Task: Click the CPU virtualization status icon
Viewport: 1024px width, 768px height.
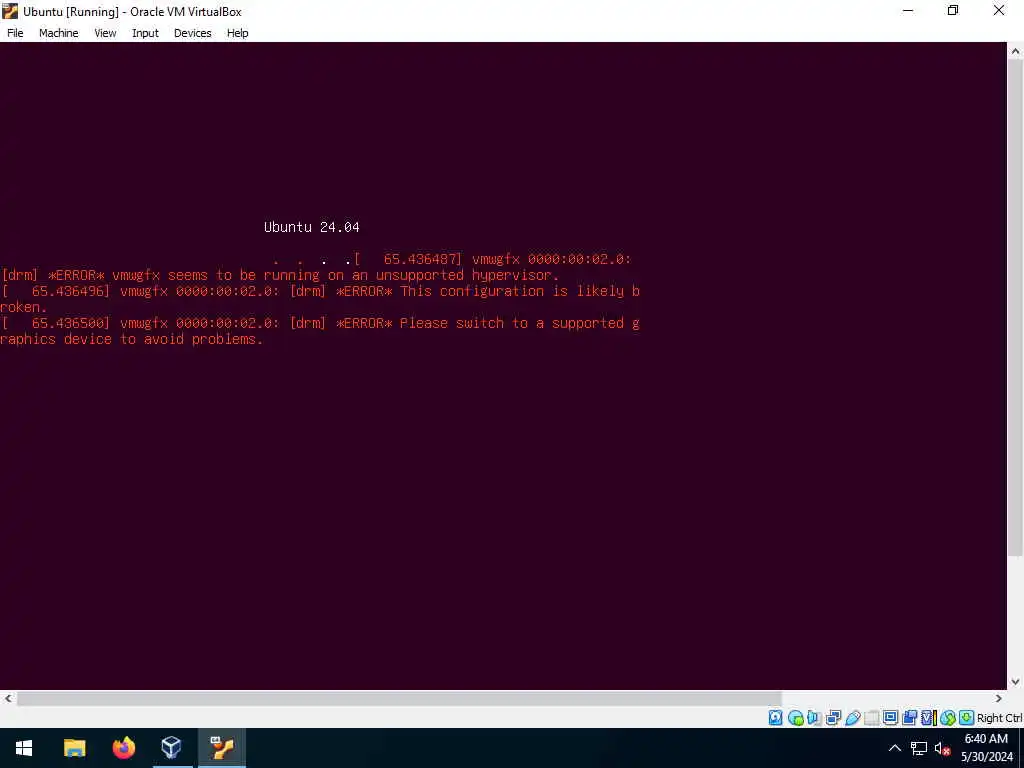Action: 929,718
